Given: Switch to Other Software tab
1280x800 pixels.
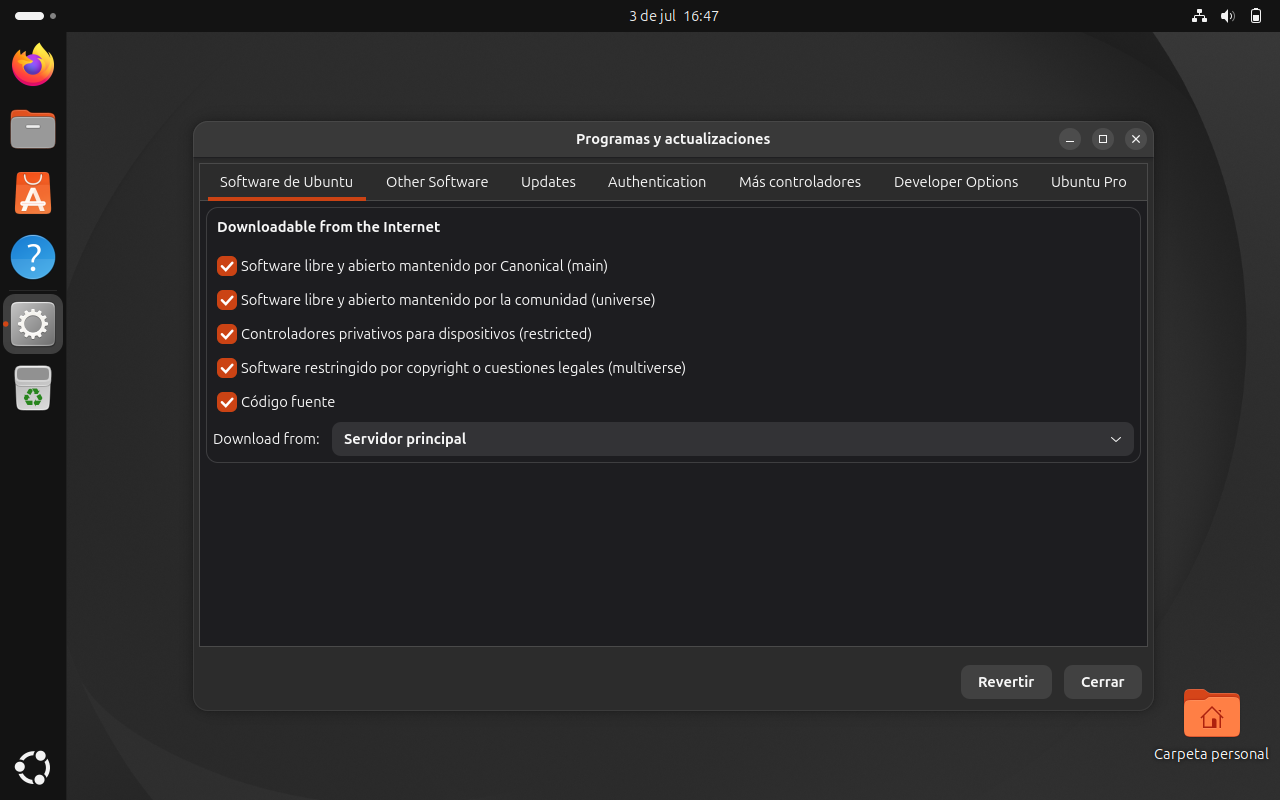Looking at the screenshot, I should pos(437,182).
